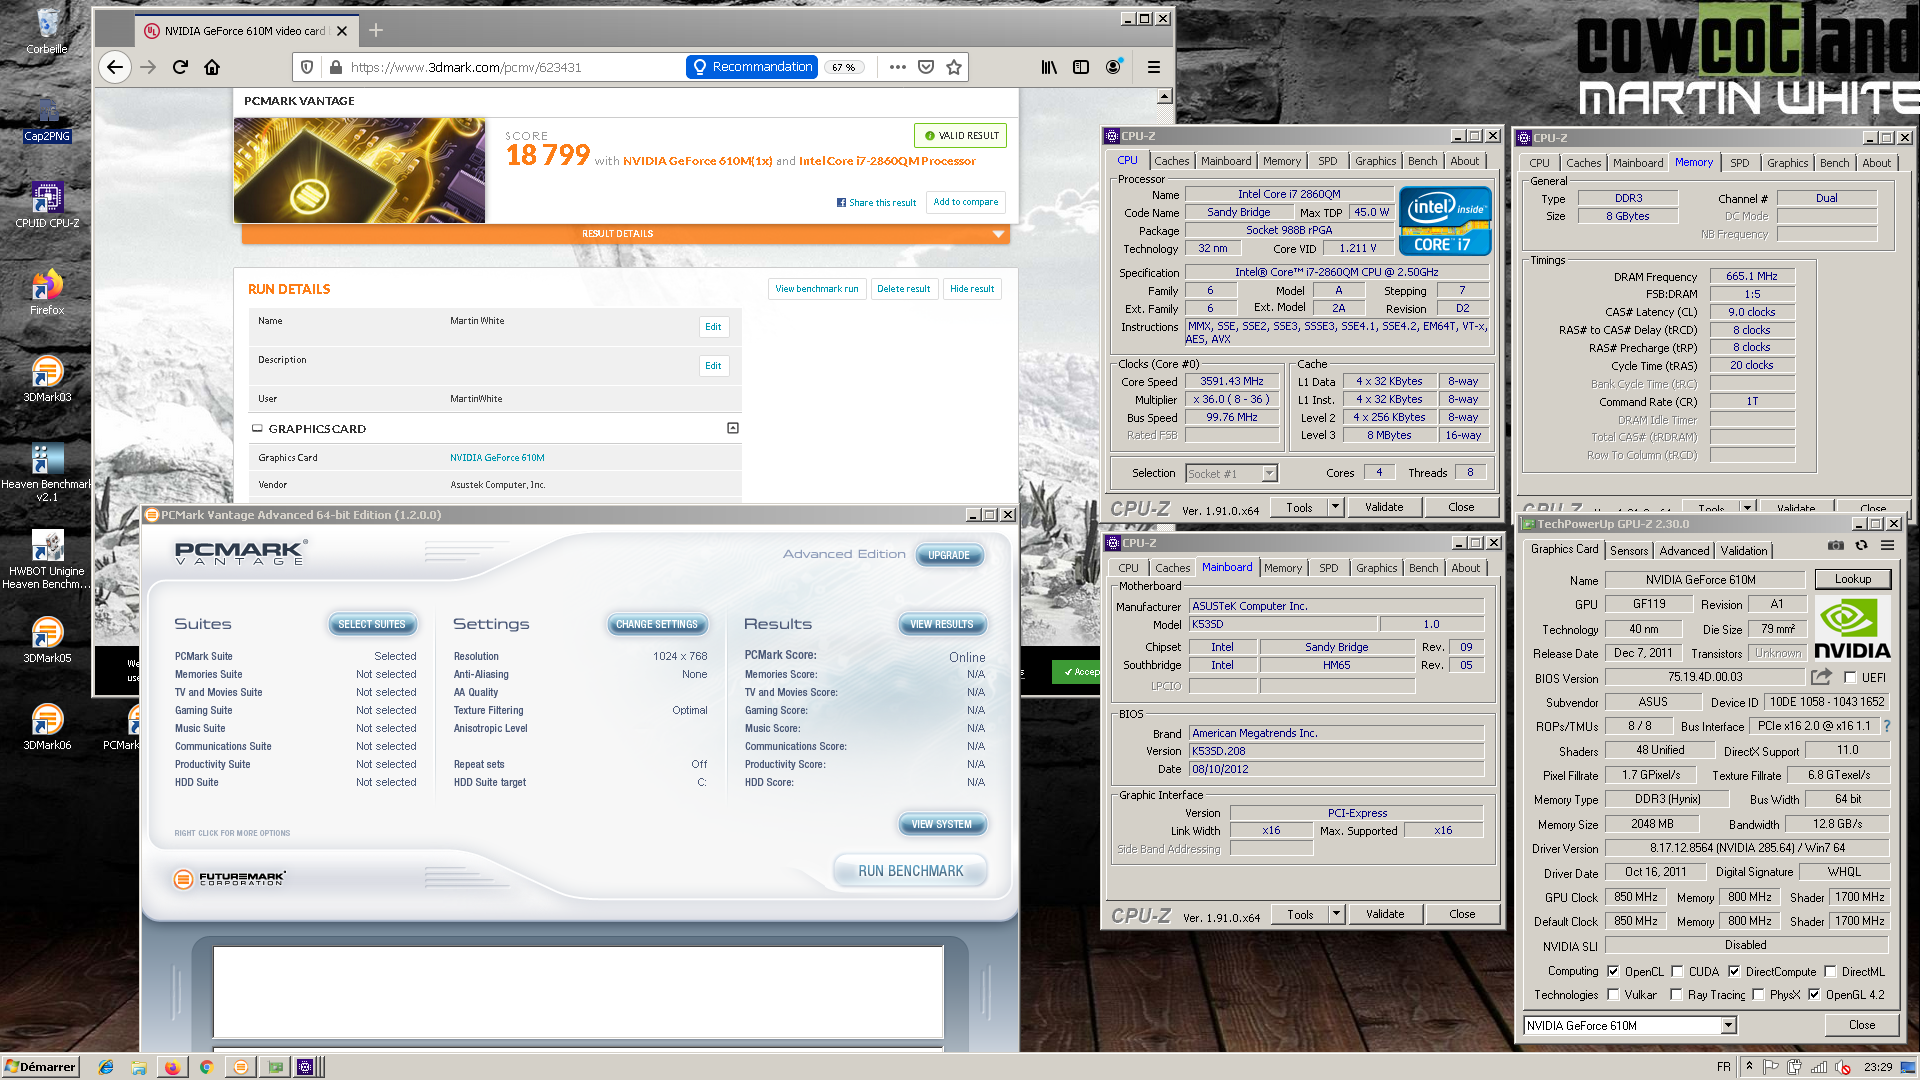Click View System button in PCMark

941,824
